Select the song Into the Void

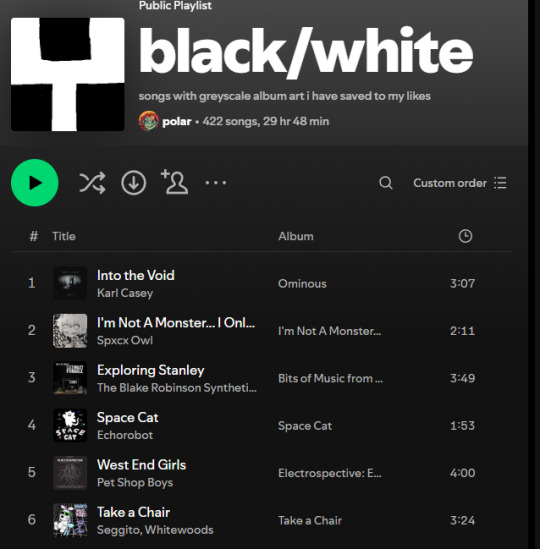coord(136,276)
